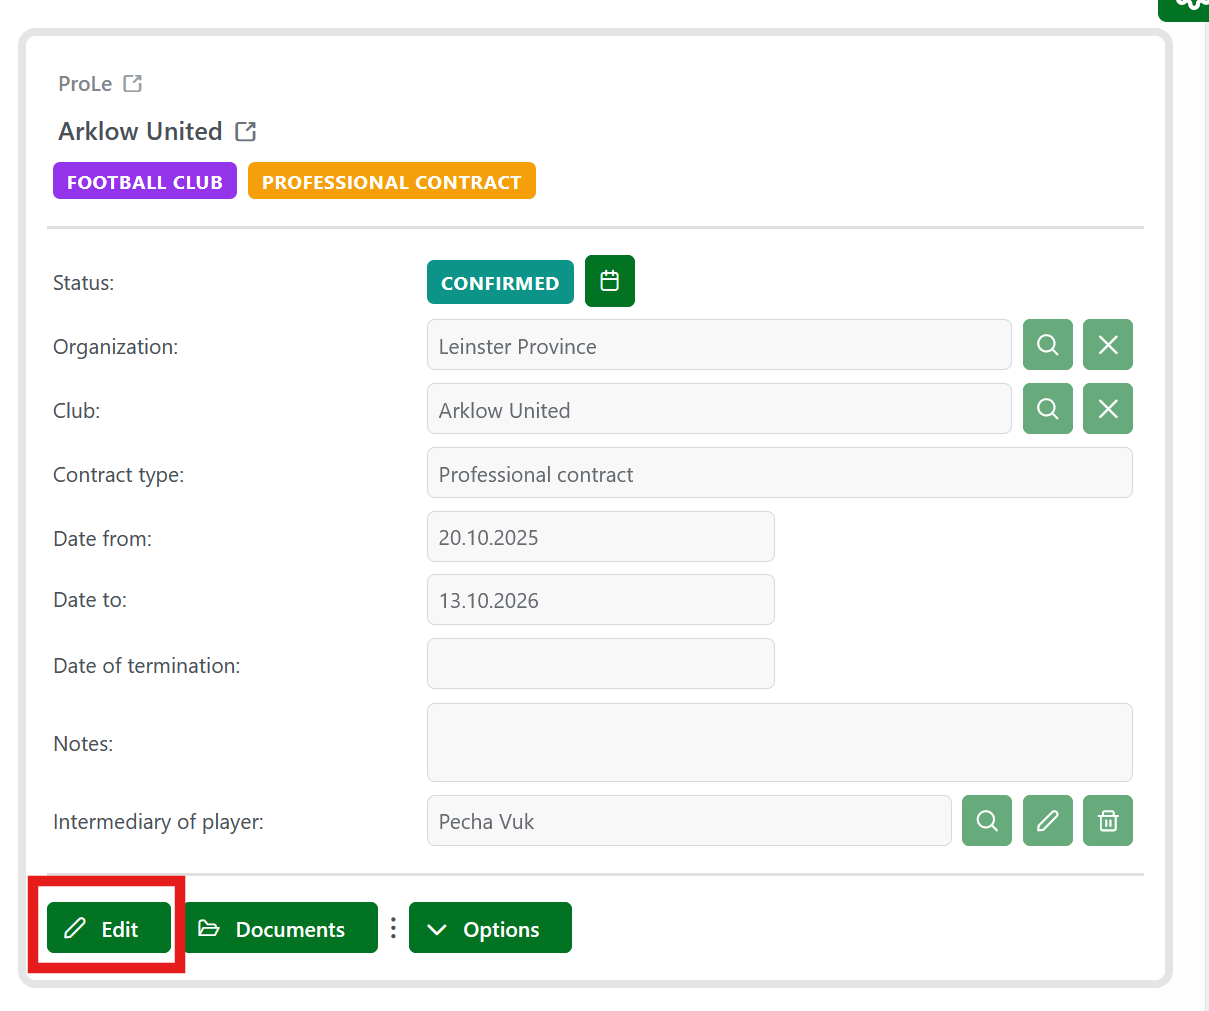Click the three-dot separator menu

[x=393, y=929]
